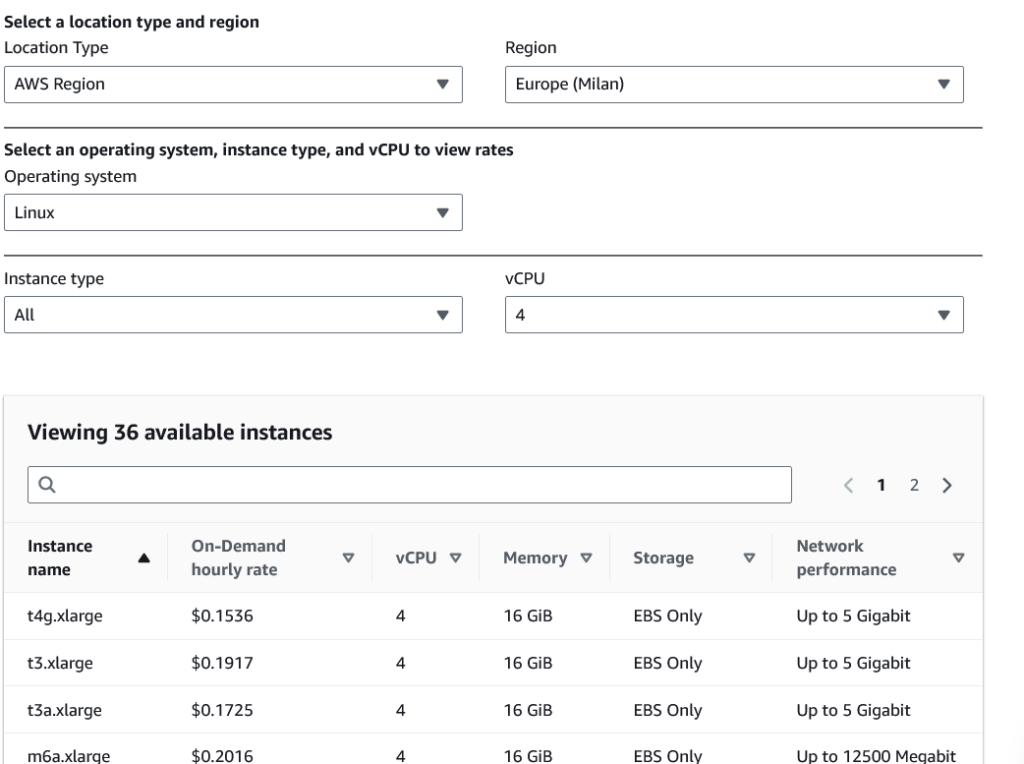Click the instance search field
Image resolution: width=1024 pixels, height=764 pixels.
point(409,485)
